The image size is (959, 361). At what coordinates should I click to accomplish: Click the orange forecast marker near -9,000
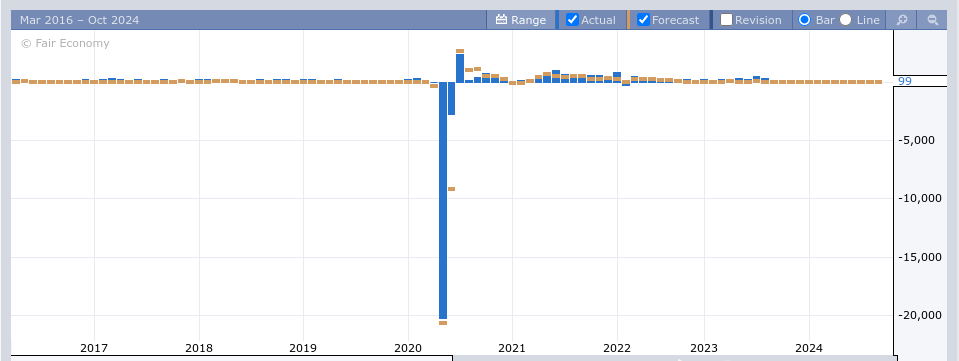(451, 189)
